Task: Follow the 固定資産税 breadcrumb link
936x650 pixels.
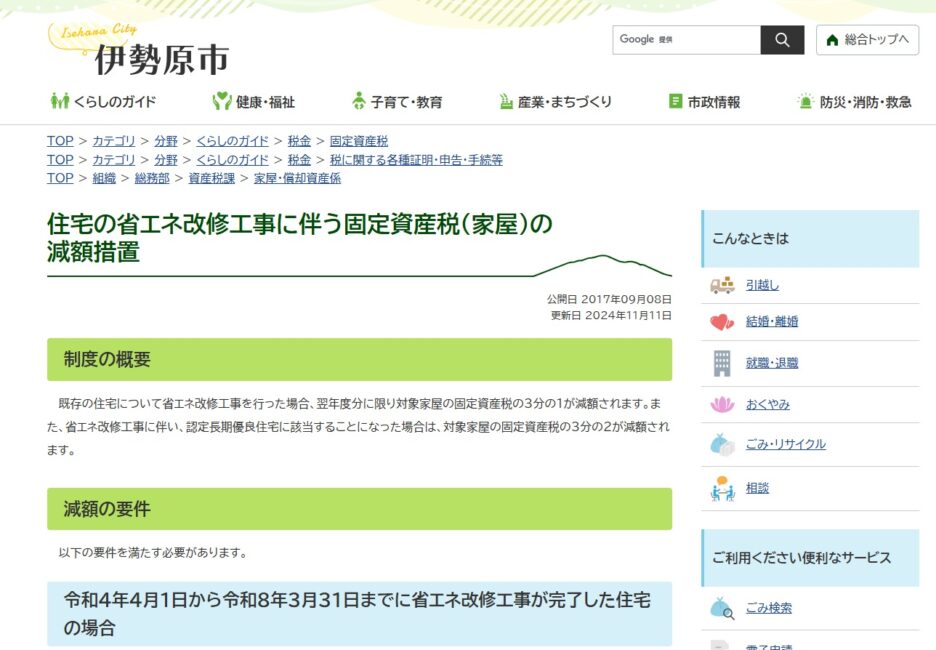Action: [359, 141]
